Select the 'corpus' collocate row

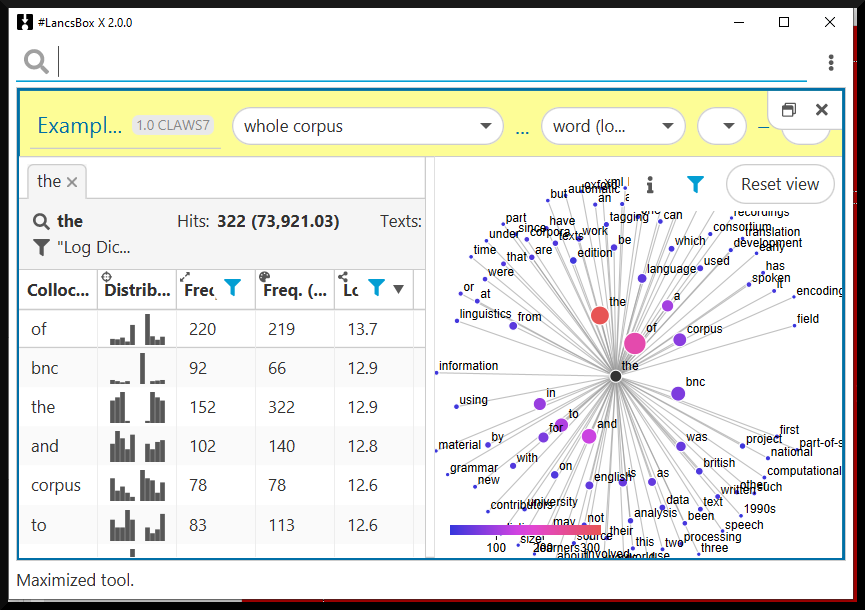click(x=55, y=485)
